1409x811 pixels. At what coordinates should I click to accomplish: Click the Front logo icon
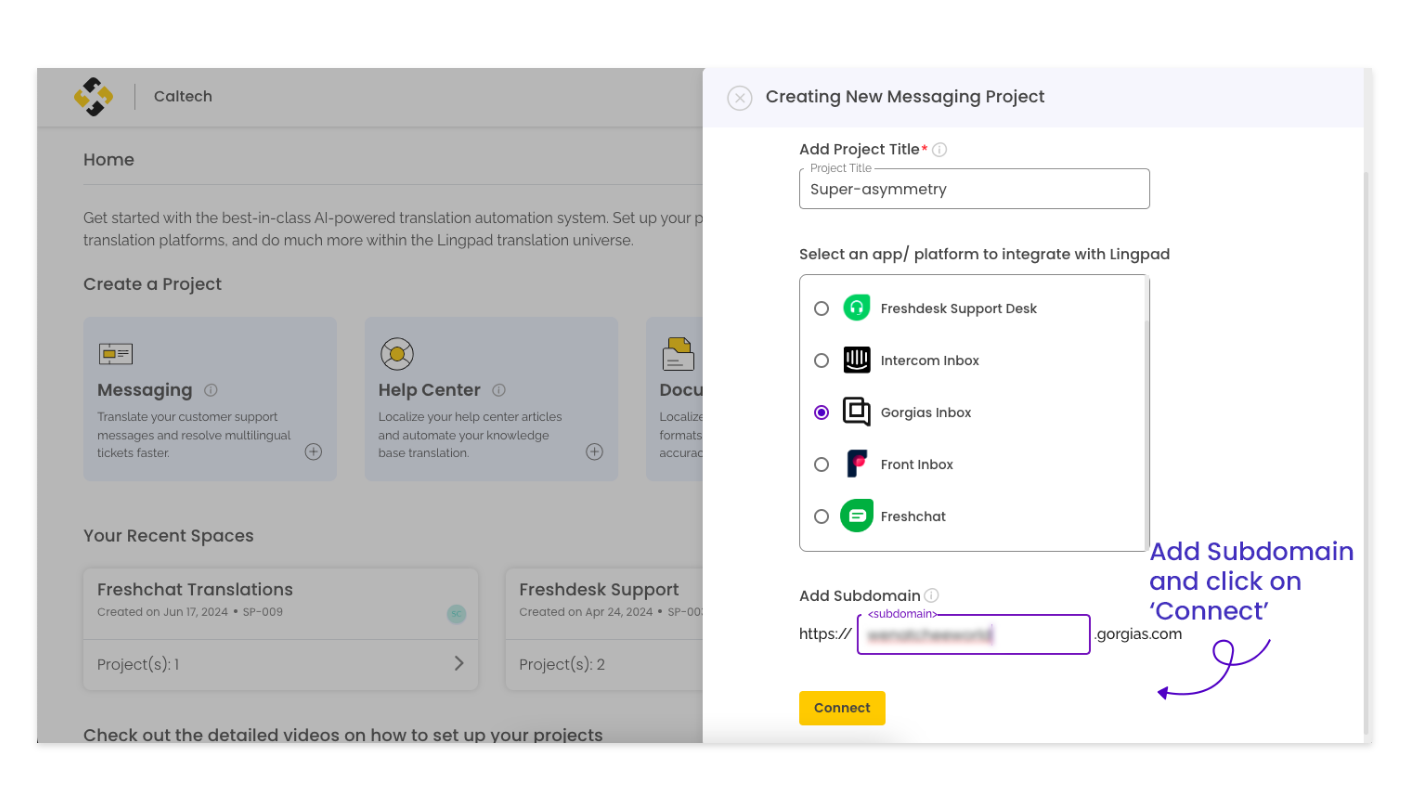pos(857,464)
